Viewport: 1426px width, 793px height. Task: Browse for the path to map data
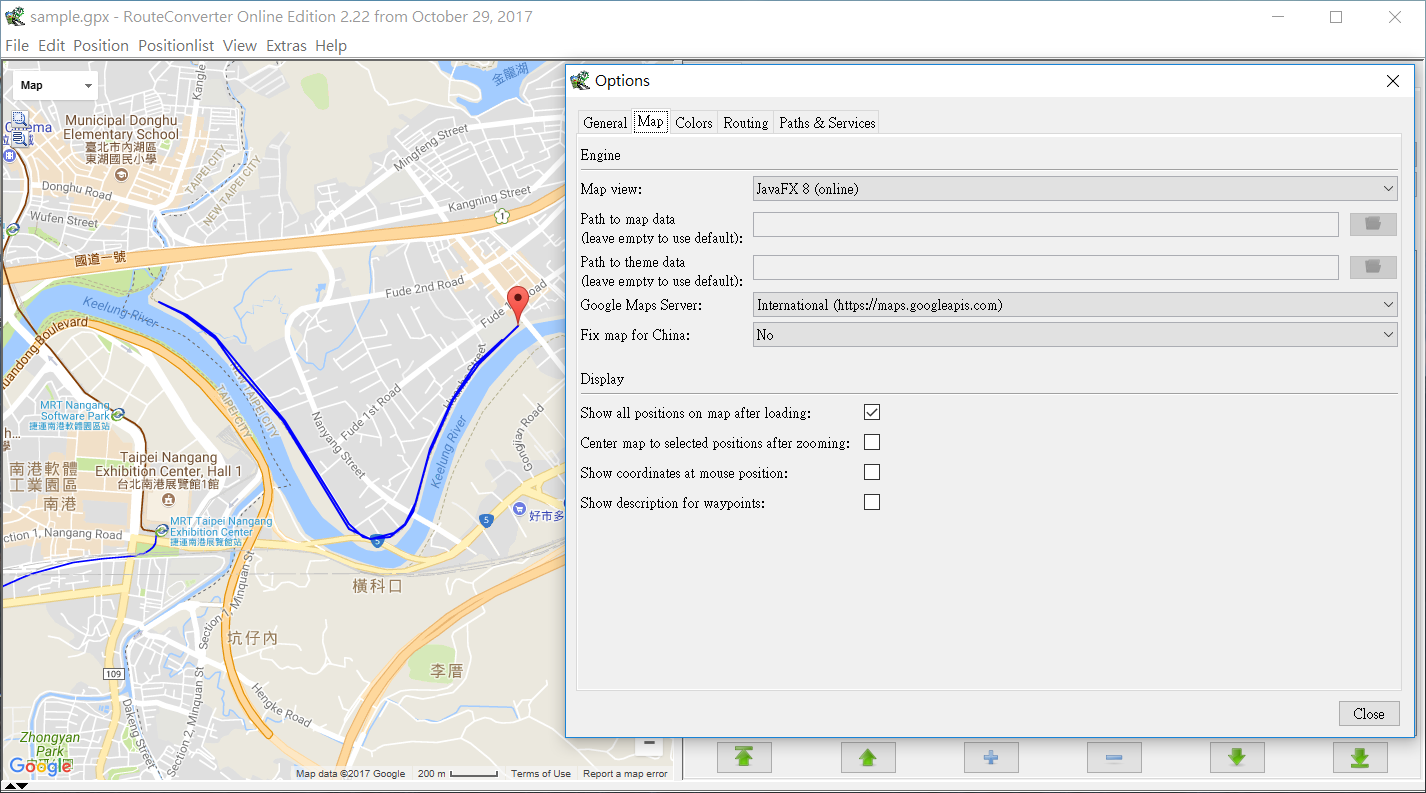(1372, 224)
